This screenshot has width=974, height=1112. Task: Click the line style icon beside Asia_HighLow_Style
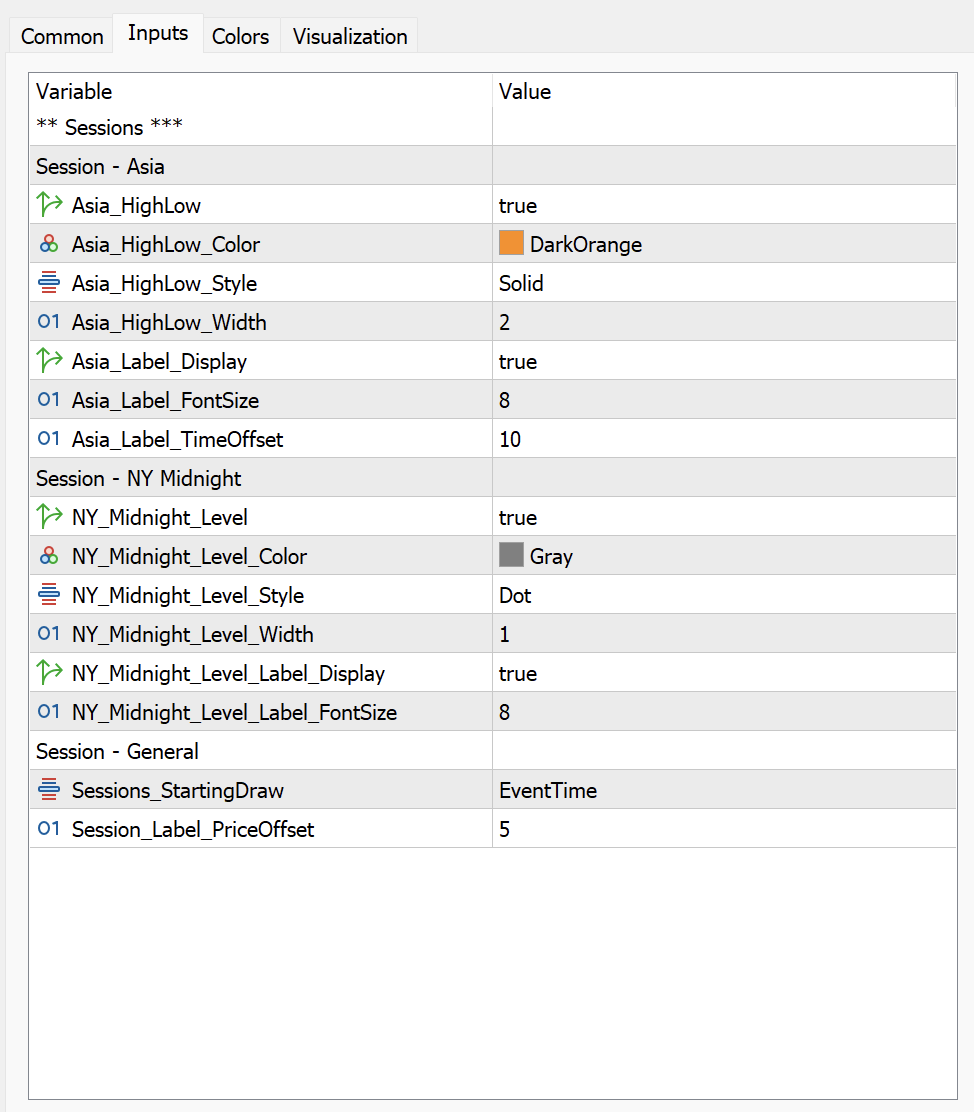pos(49,283)
